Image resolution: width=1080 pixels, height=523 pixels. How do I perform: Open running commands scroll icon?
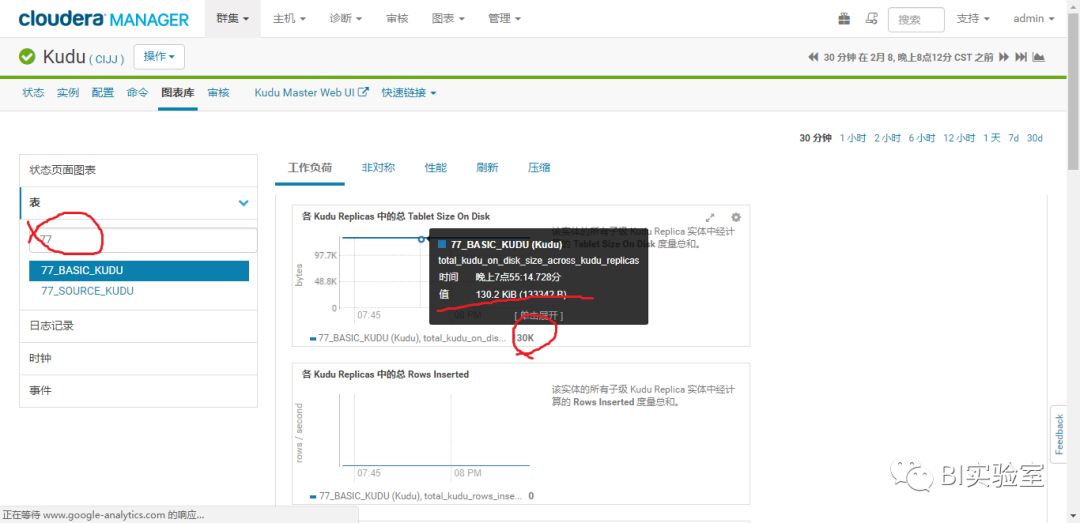[871, 19]
